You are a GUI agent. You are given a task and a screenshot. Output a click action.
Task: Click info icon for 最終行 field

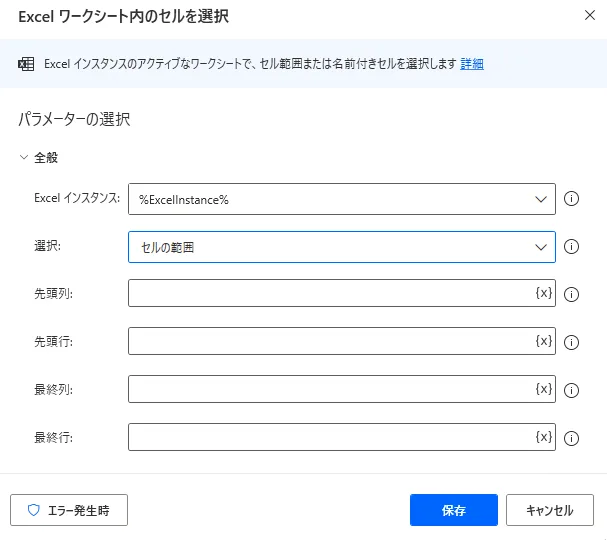pyautogui.click(x=573, y=438)
